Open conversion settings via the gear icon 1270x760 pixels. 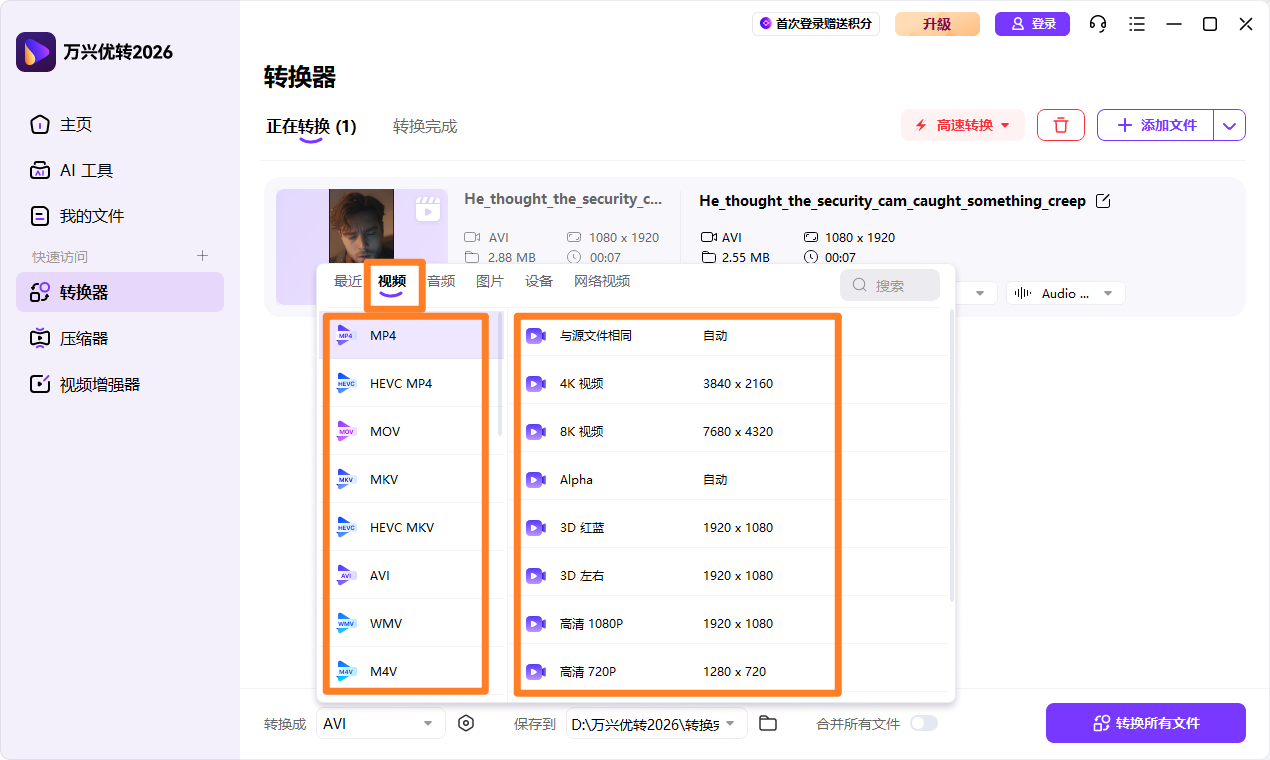coord(466,722)
